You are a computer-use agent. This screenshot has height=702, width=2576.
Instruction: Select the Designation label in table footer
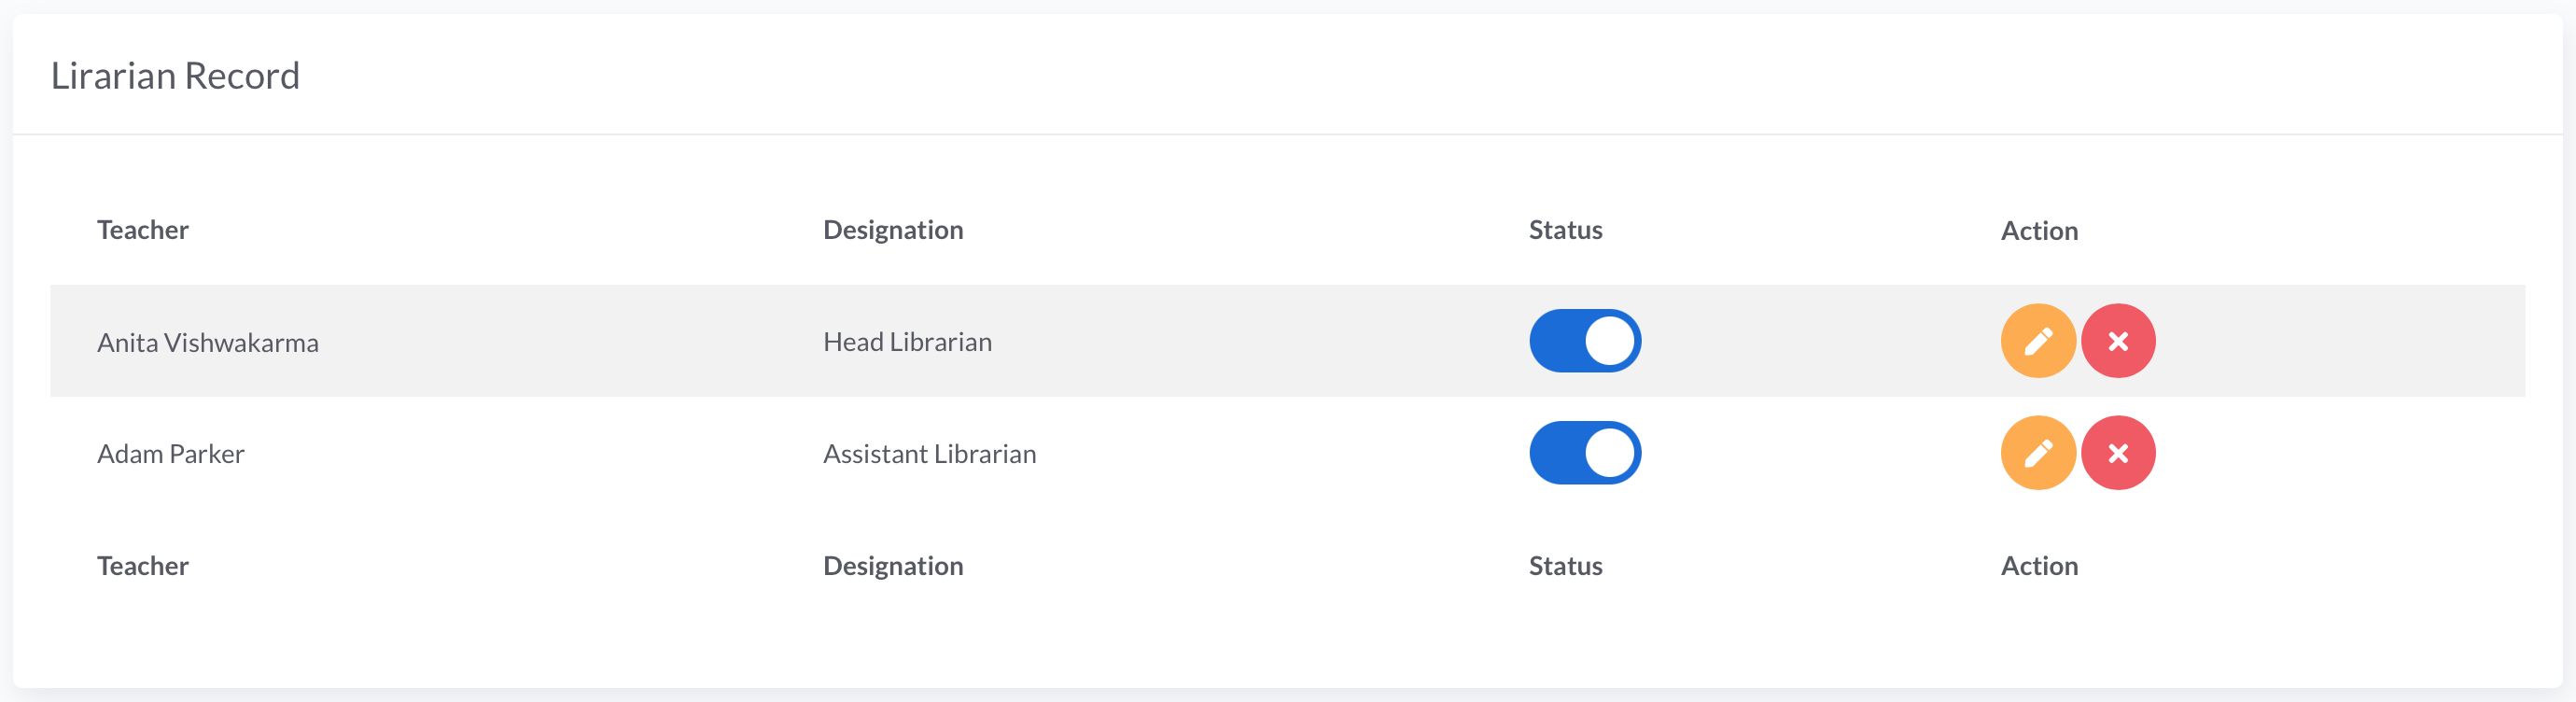tap(892, 566)
